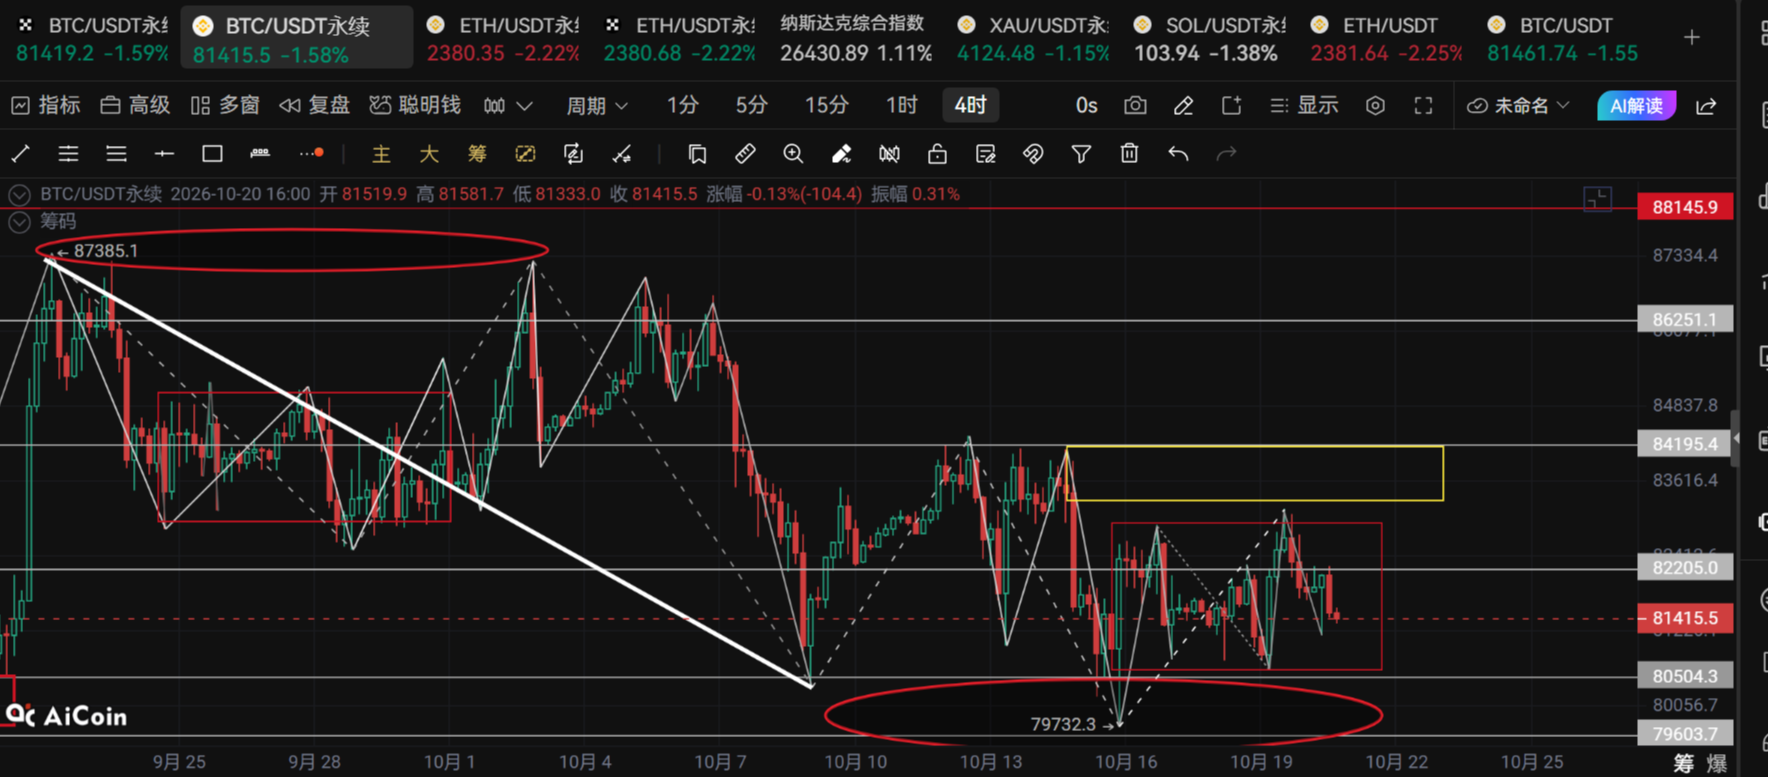Open the 周期 period dropdown
Image resolution: width=1768 pixels, height=777 pixels.
pos(597,106)
